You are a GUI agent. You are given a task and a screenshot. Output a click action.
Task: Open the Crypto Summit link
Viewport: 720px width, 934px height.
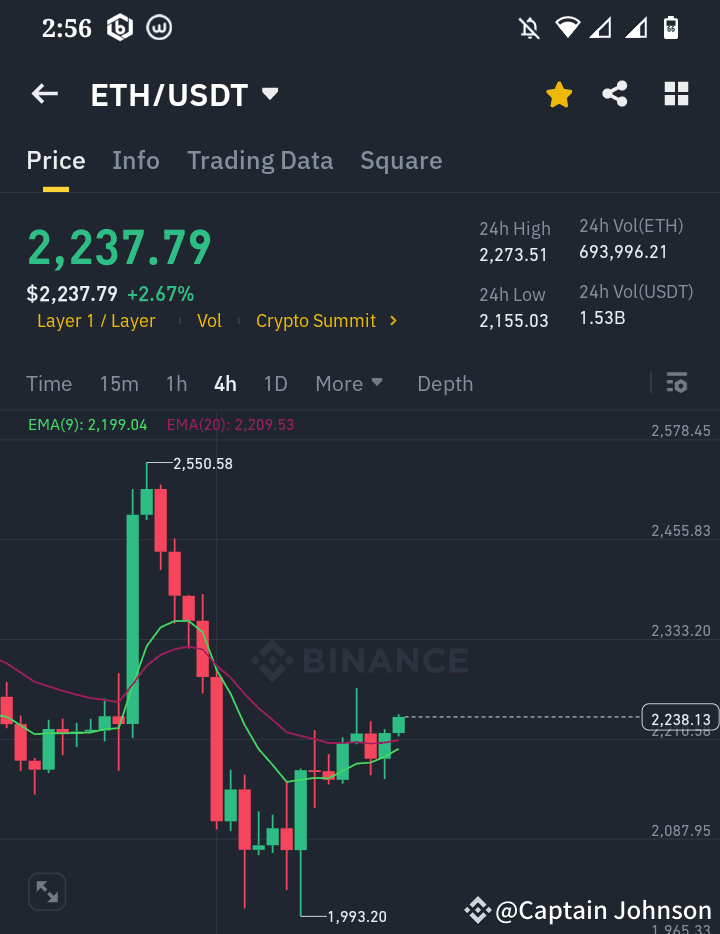316,321
